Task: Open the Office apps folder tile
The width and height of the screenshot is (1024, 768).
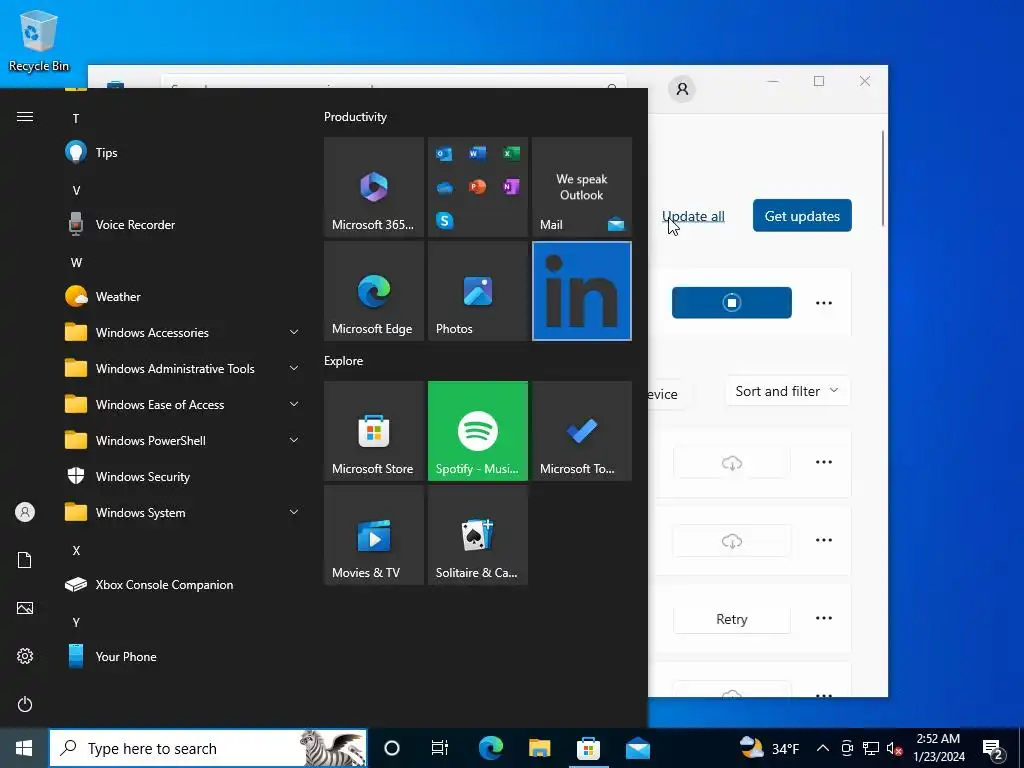Action: (x=477, y=187)
